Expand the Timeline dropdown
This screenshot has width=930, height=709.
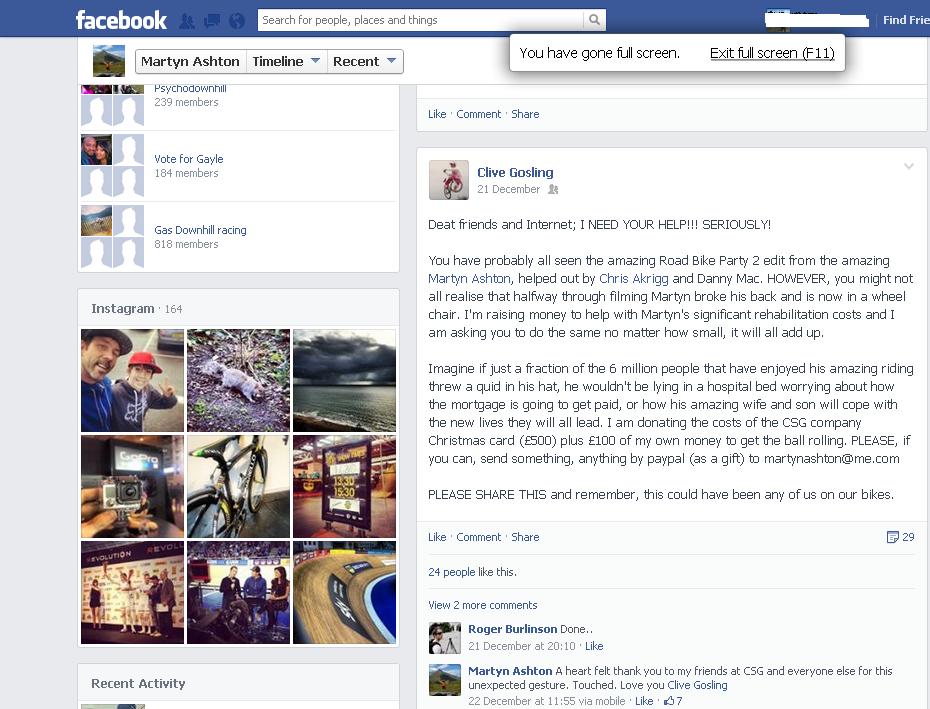286,61
